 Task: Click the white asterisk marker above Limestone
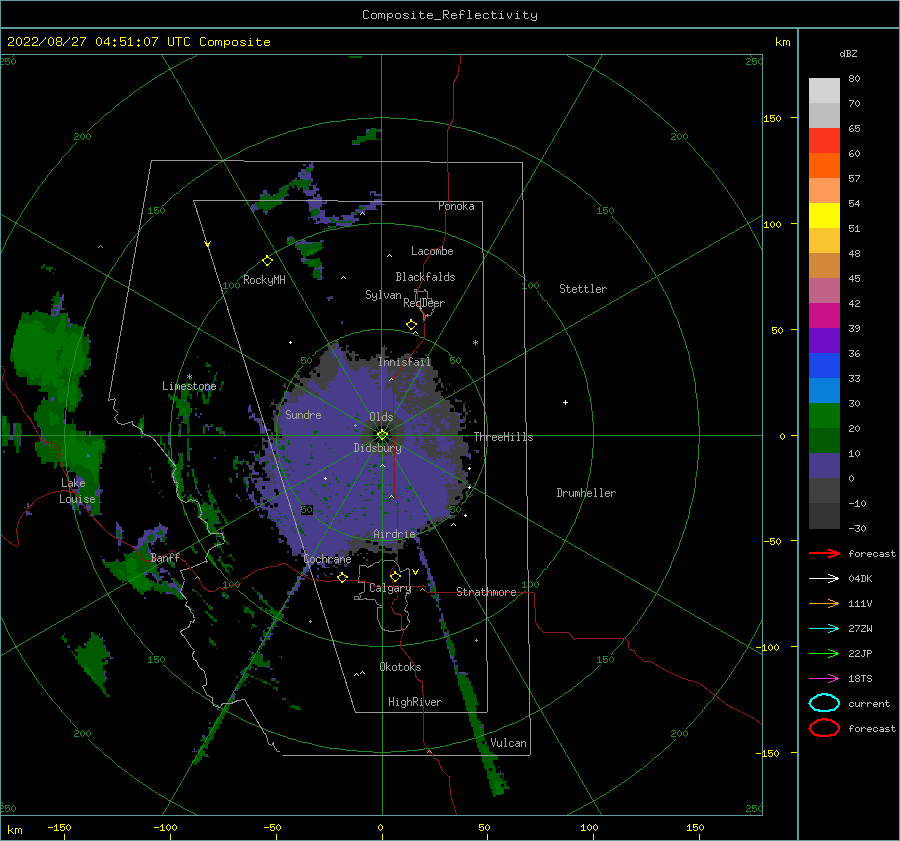(x=189, y=377)
